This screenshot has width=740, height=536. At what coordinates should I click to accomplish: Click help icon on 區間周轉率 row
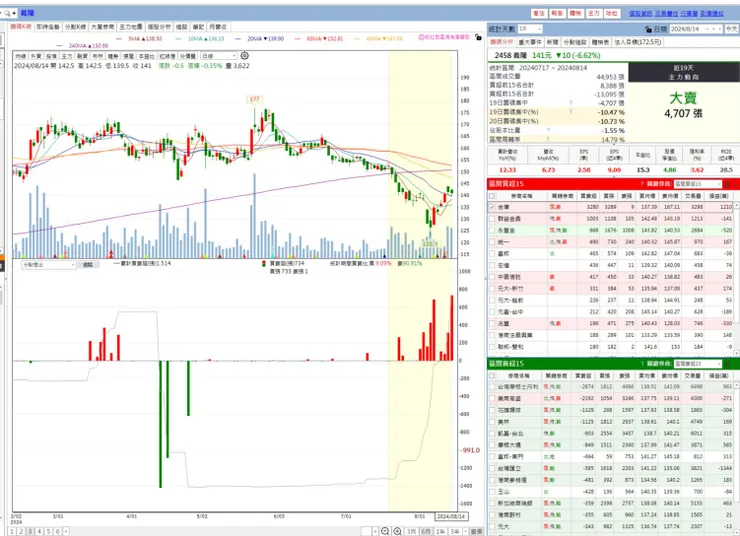pos(547,139)
